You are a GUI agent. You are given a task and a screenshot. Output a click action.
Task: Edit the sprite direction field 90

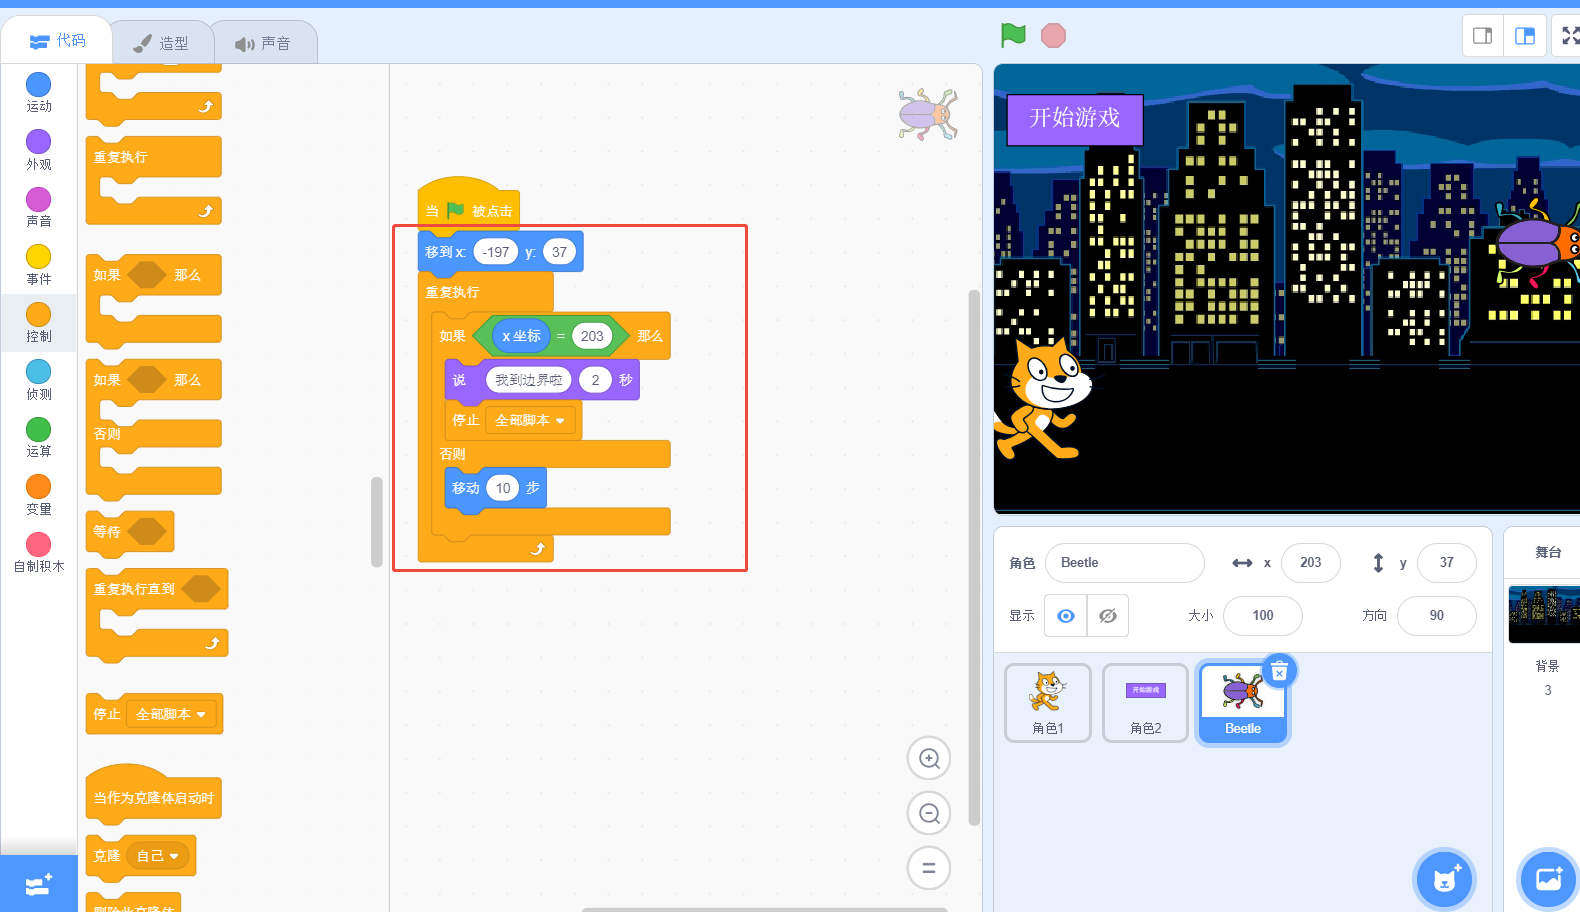pyautogui.click(x=1437, y=615)
